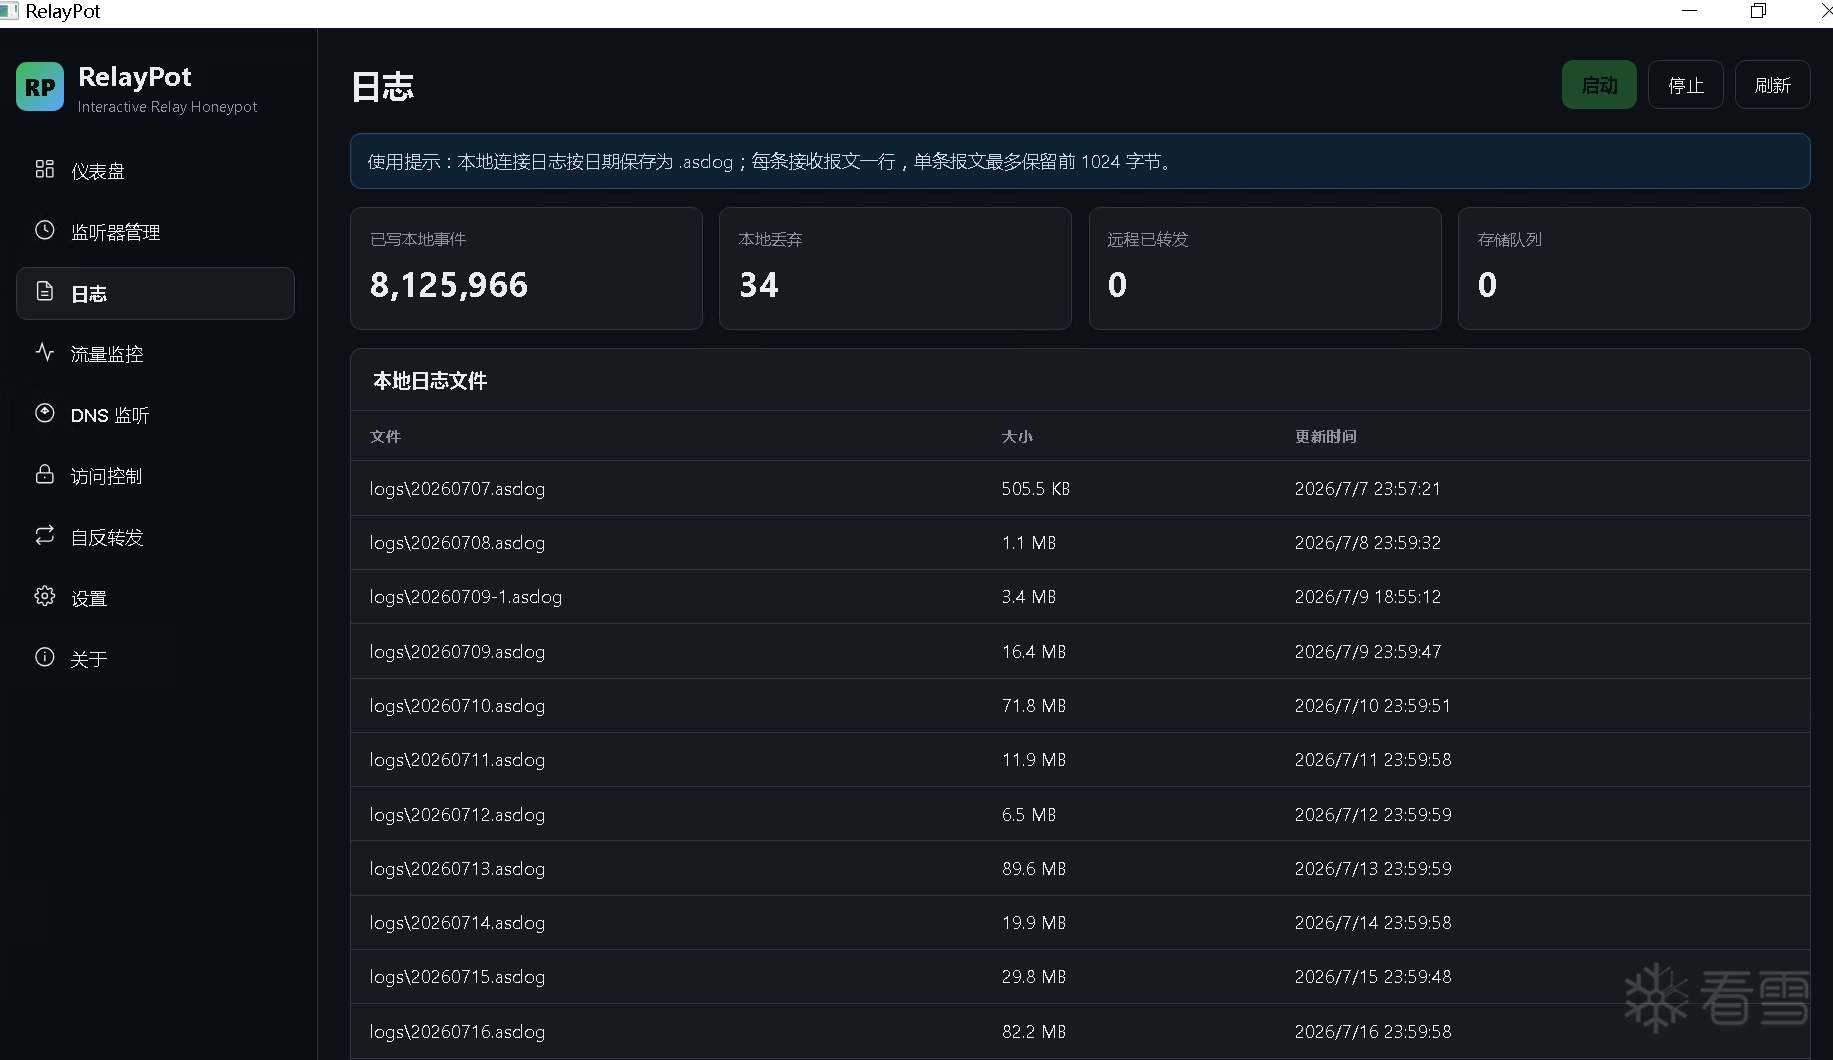Open 访问控制 section
The height and width of the screenshot is (1060, 1833).
click(155, 476)
